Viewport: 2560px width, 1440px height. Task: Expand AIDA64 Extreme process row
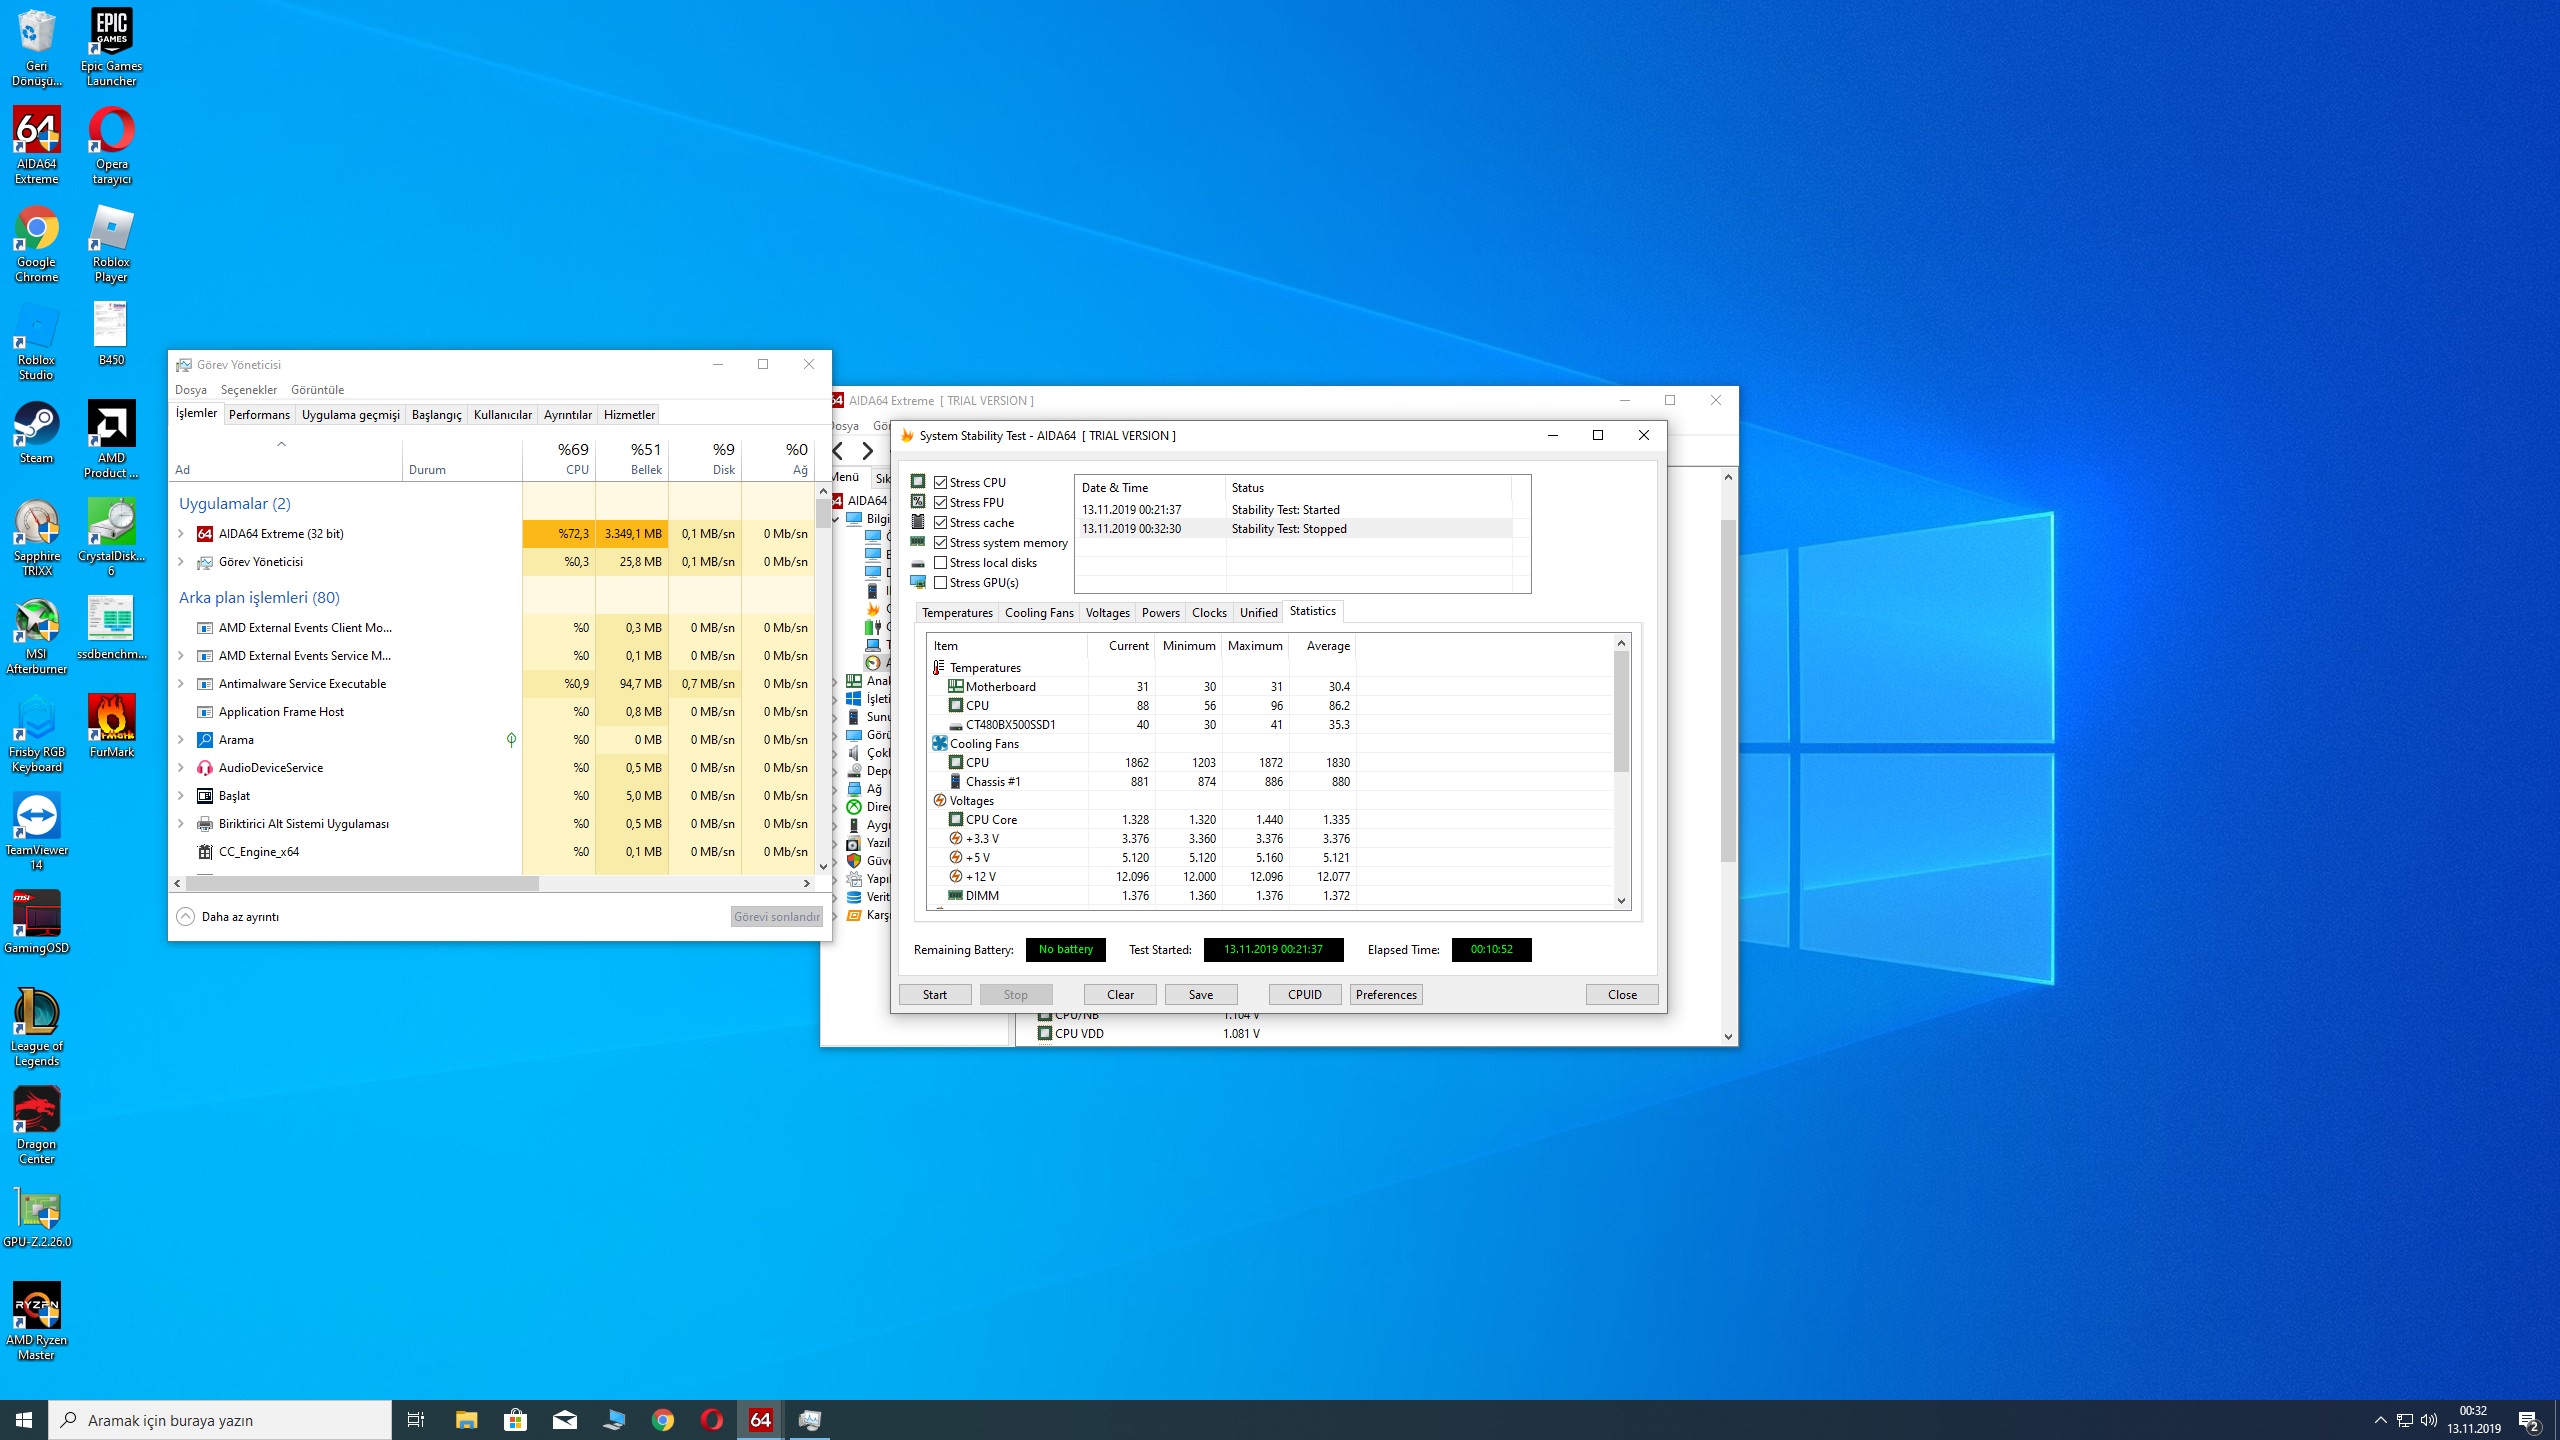[x=181, y=534]
